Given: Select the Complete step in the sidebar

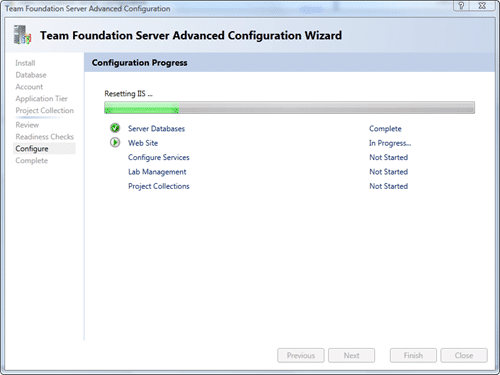Looking at the screenshot, I should click(31, 161).
